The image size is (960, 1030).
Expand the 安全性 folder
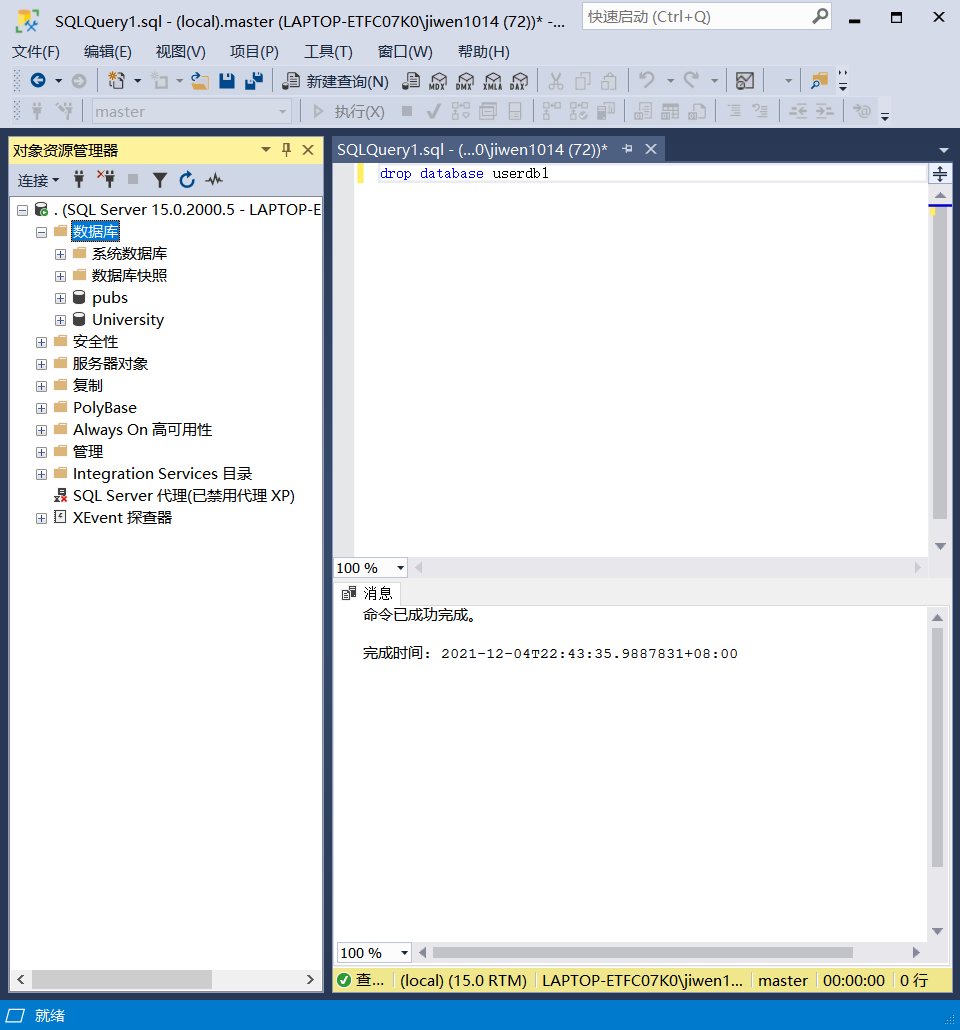pos(41,342)
